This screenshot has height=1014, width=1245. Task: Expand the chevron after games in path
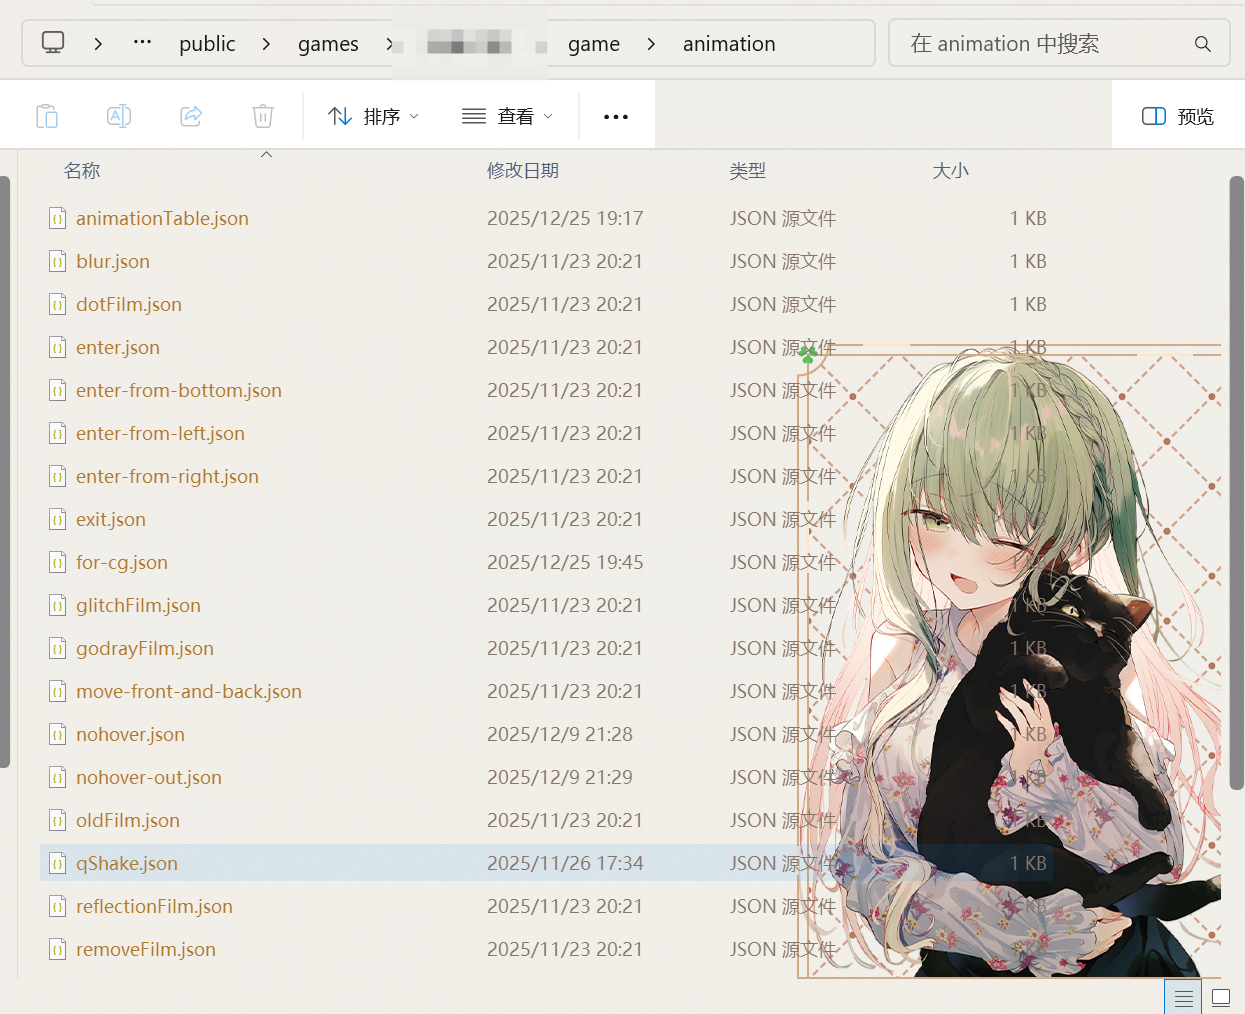(x=389, y=44)
